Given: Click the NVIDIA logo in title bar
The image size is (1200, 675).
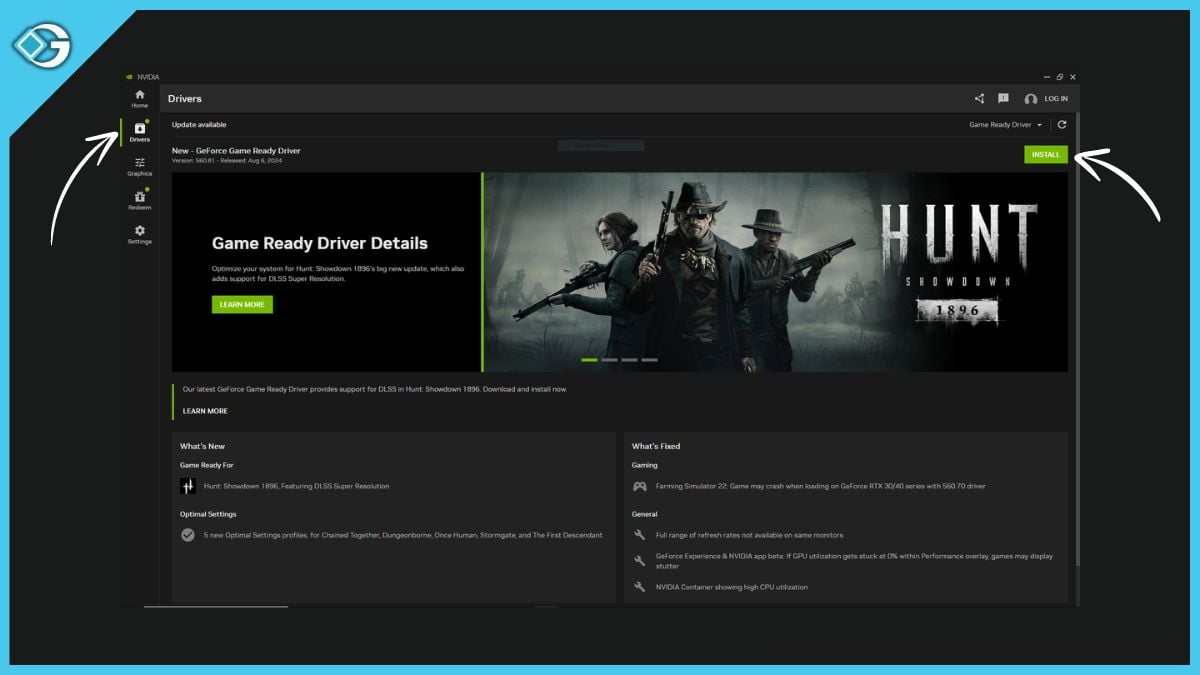Looking at the screenshot, I should (x=130, y=77).
